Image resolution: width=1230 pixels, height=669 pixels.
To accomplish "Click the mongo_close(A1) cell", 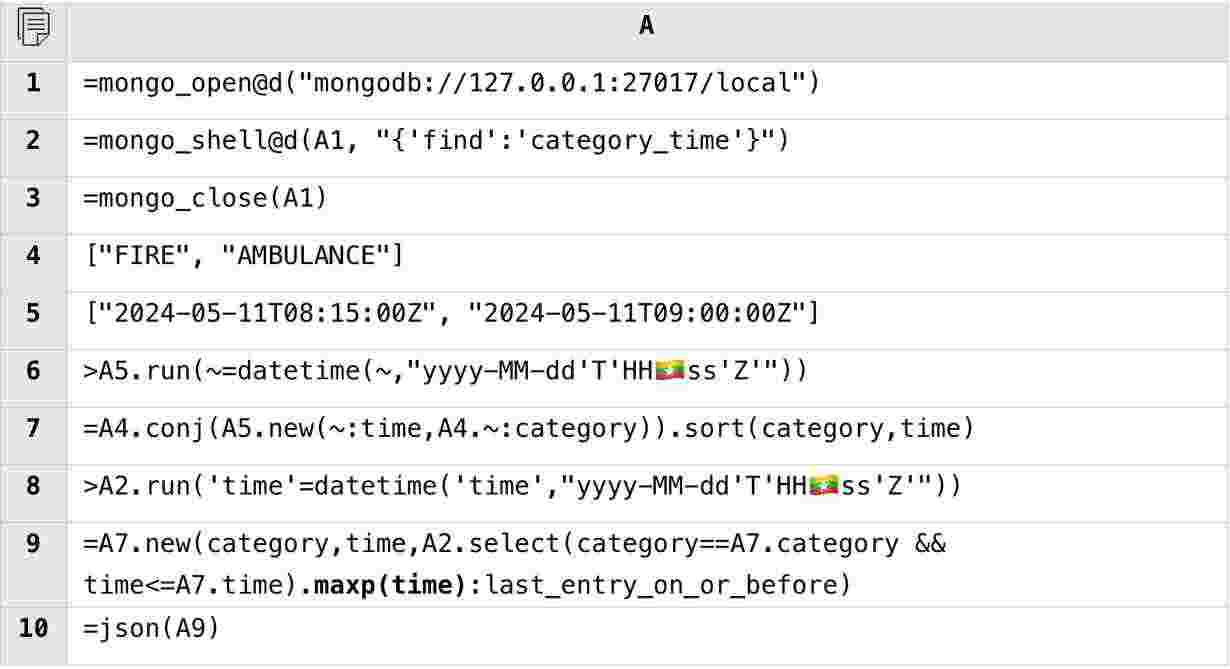I will (x=205, y=198).
